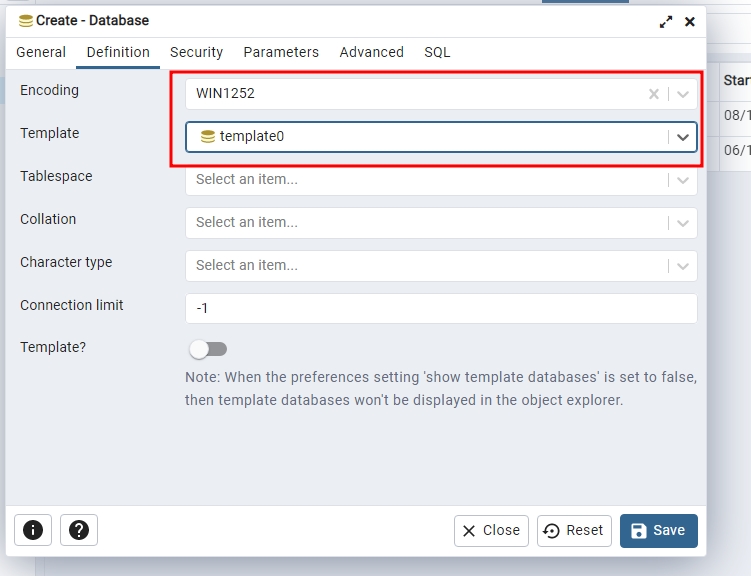
Task: Expand the Encoding dropdown arrow
Action: pos(684,94)
